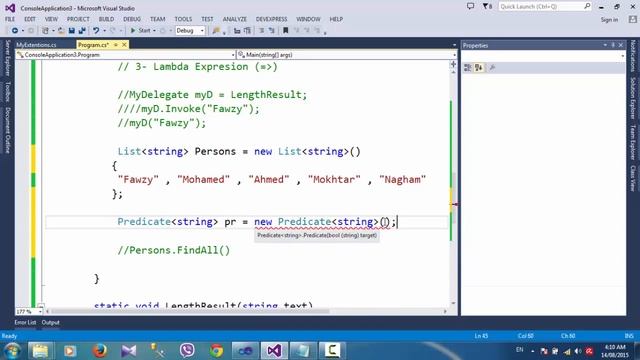Click the editor split-window handle icon
This screenshot has height=360, width=640.
tap(453, 64)
